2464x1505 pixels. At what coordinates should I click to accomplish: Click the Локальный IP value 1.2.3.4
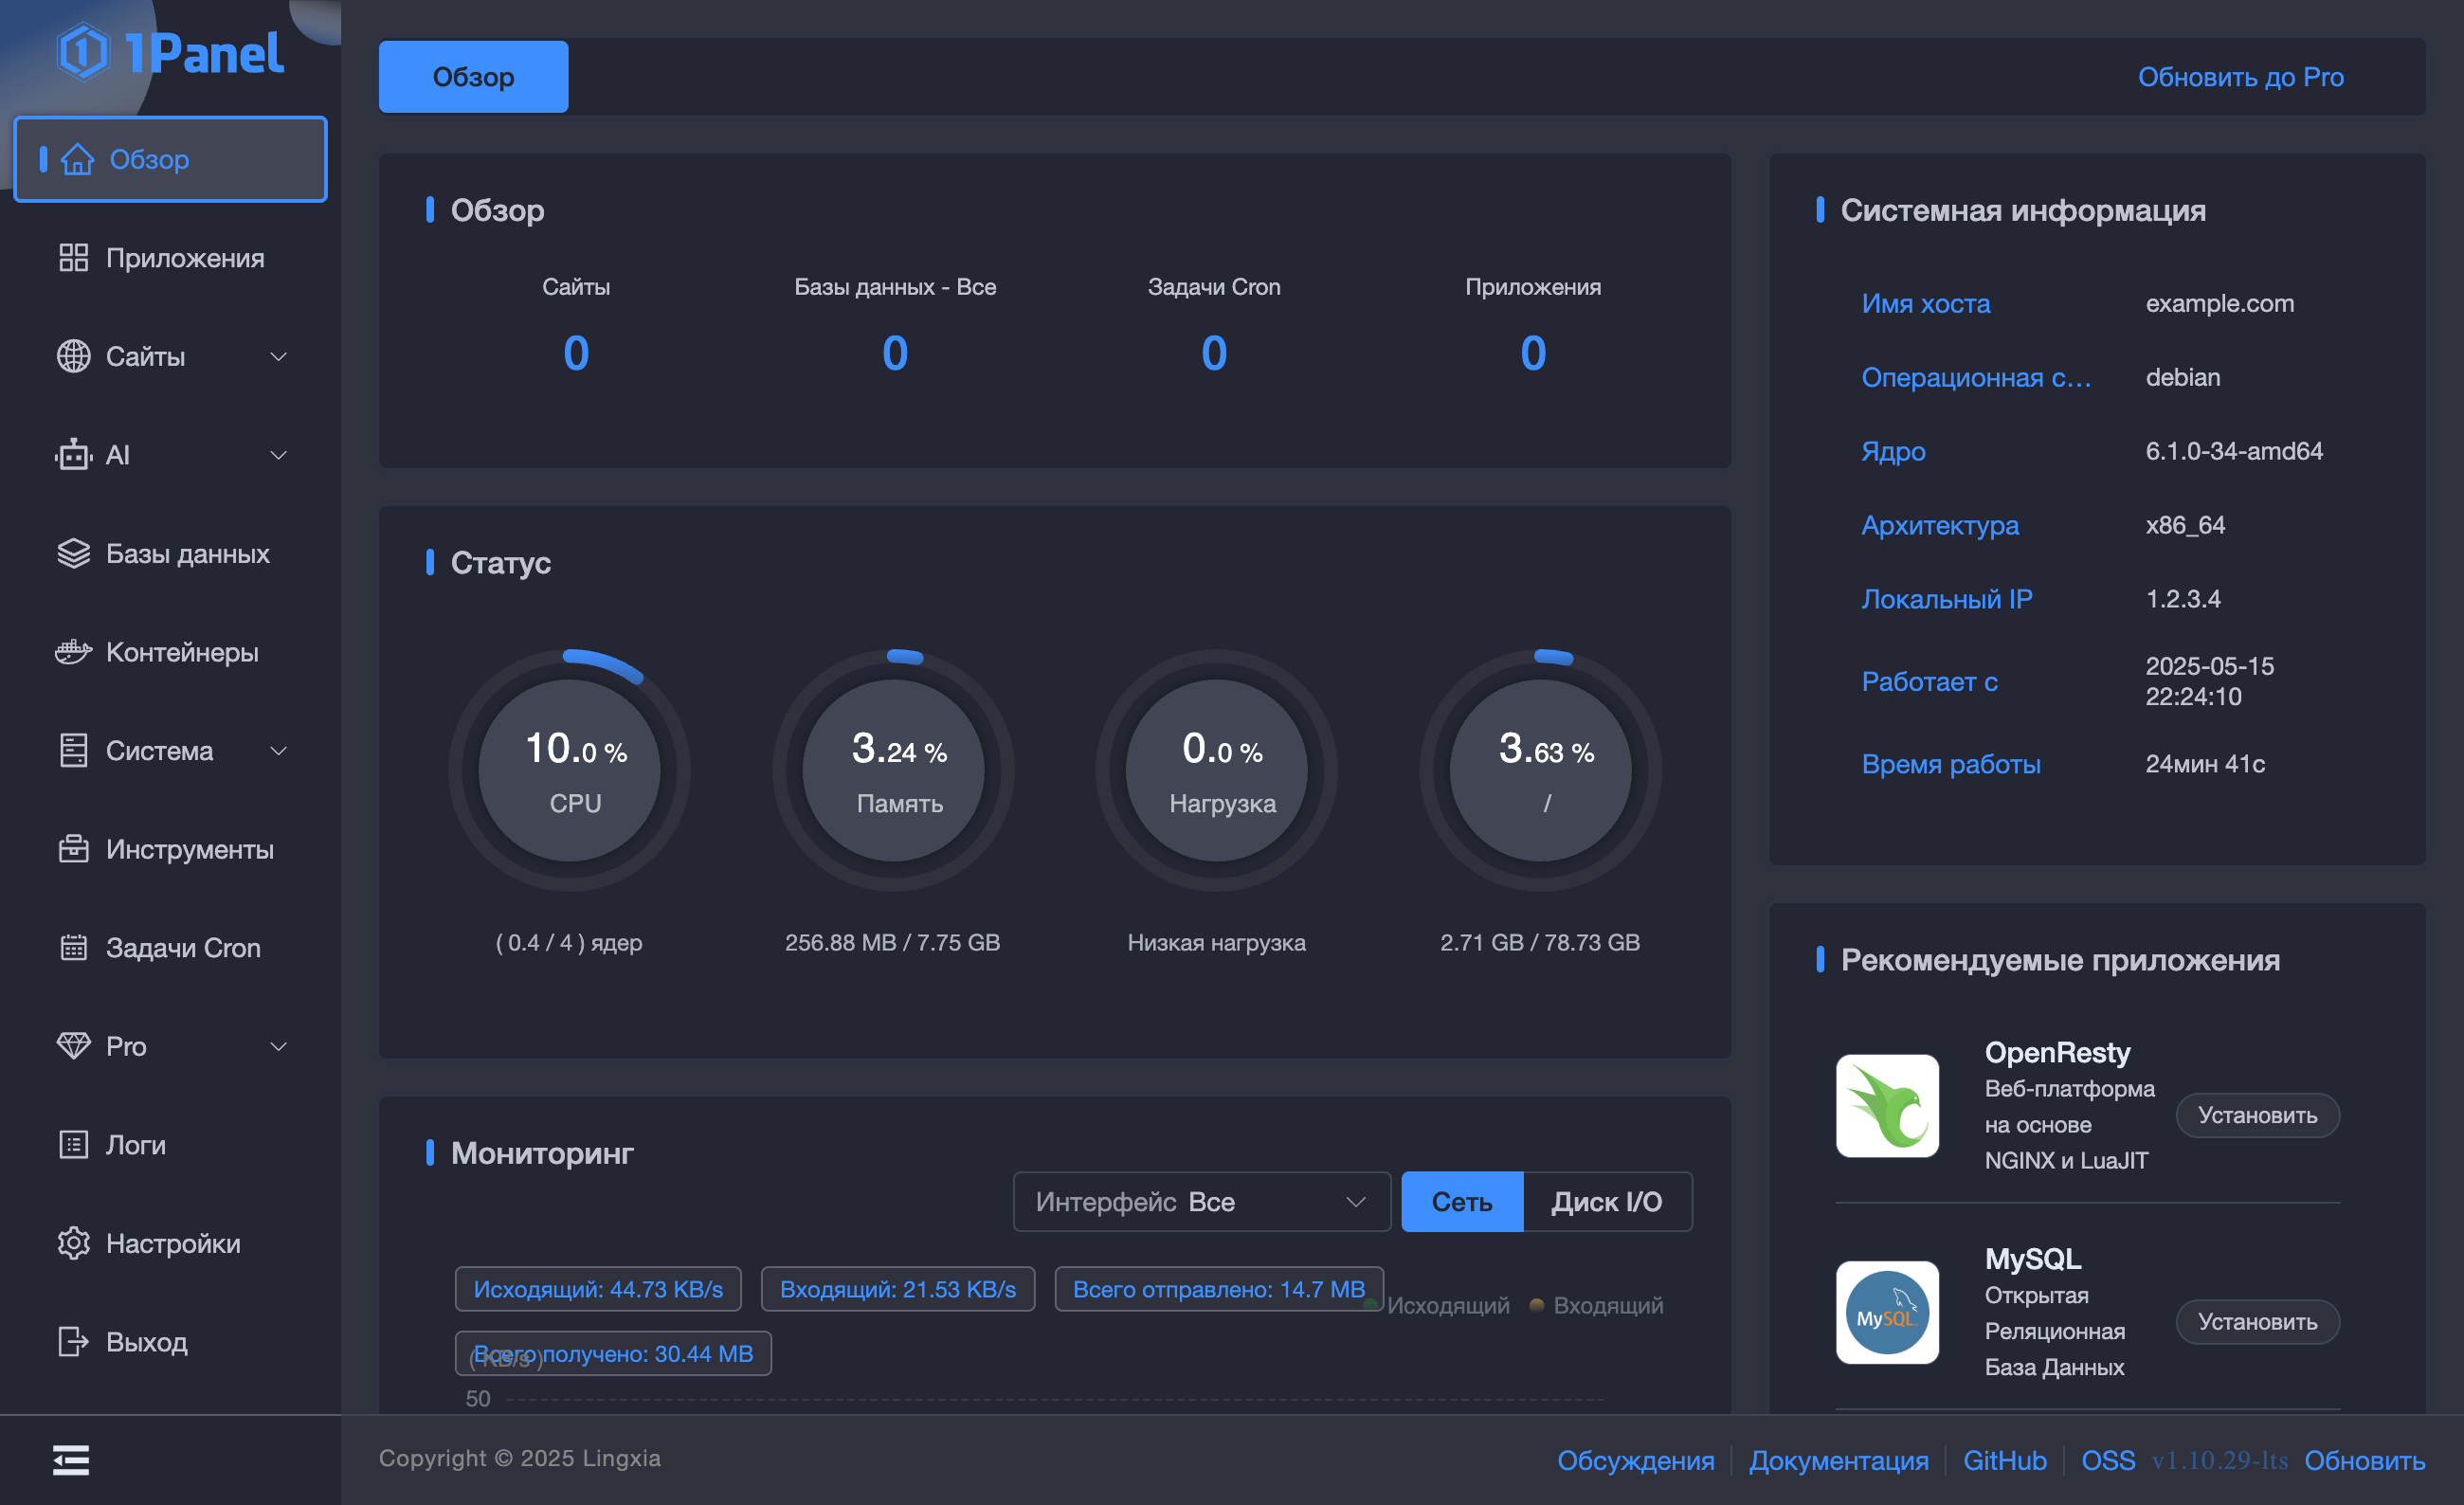2183,599
